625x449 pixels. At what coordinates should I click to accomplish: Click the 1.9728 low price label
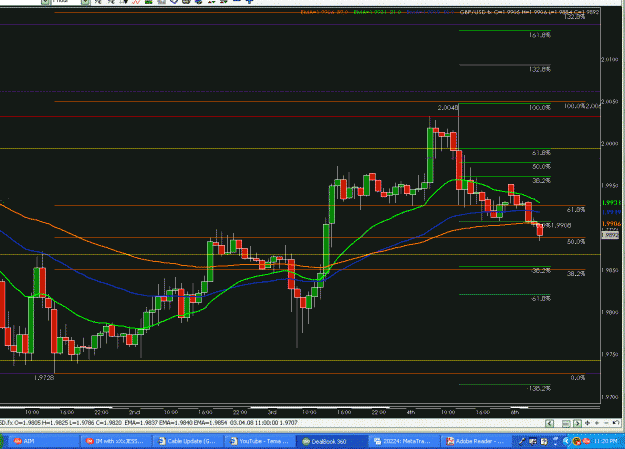[44, 378]
